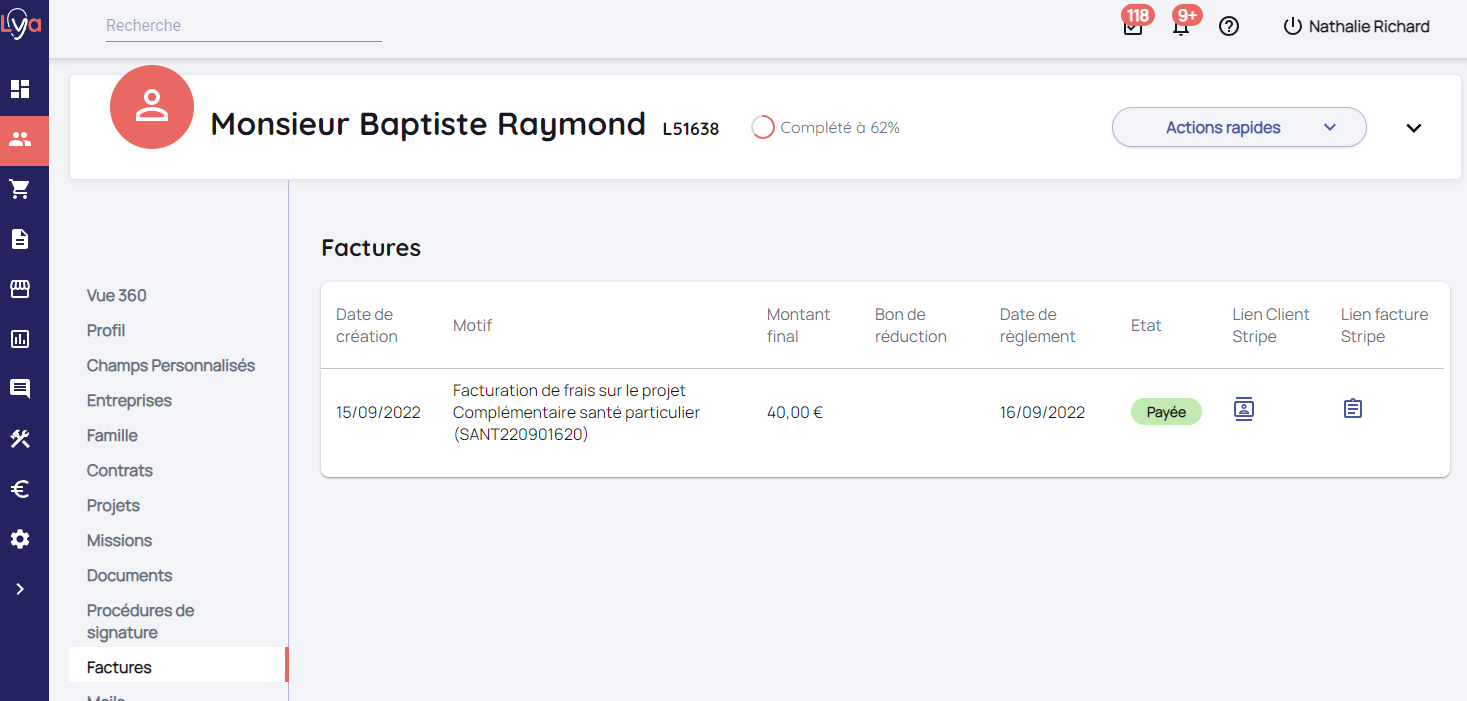Click the shopping cart sidebar icon

coord(20,189)
